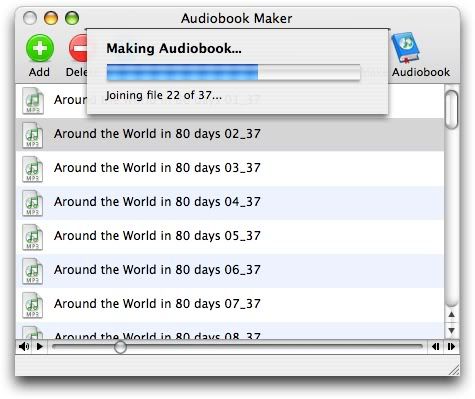This screenshot has height=399, width=475.
Task: Click the scrollbar up arrow
Action: (452, 314)
